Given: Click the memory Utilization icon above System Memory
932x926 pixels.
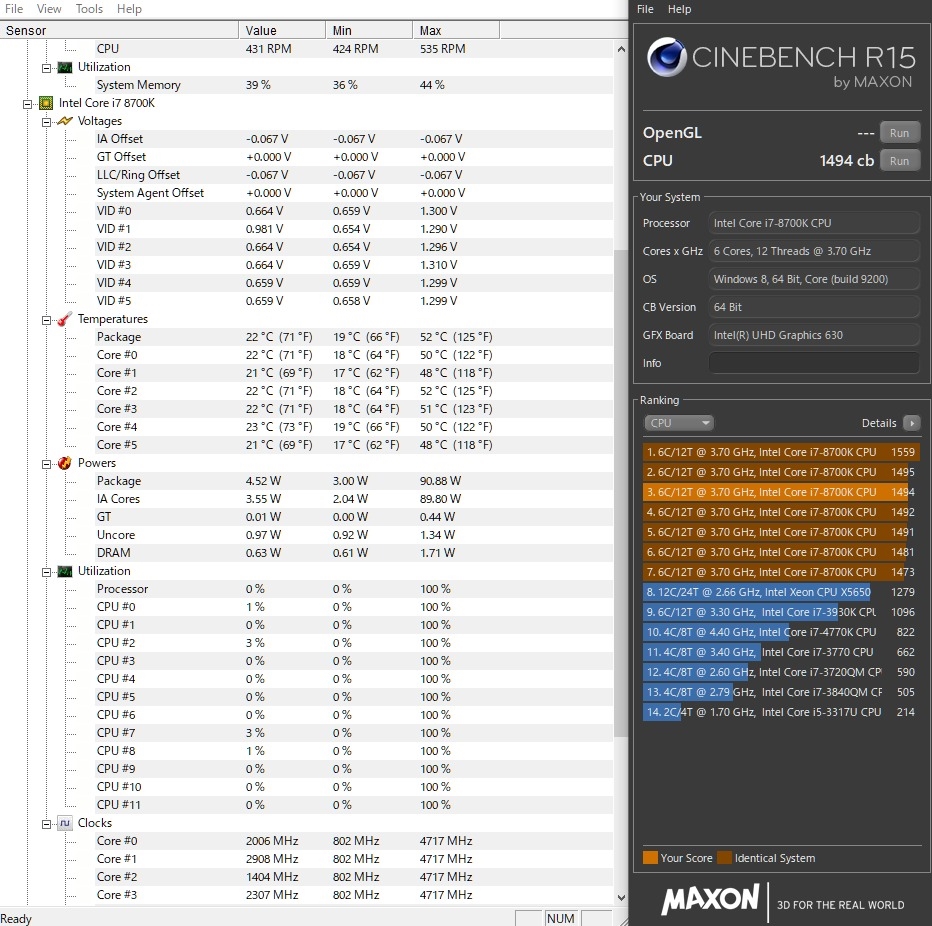Looking at the screenshot, I should point(64,67).
